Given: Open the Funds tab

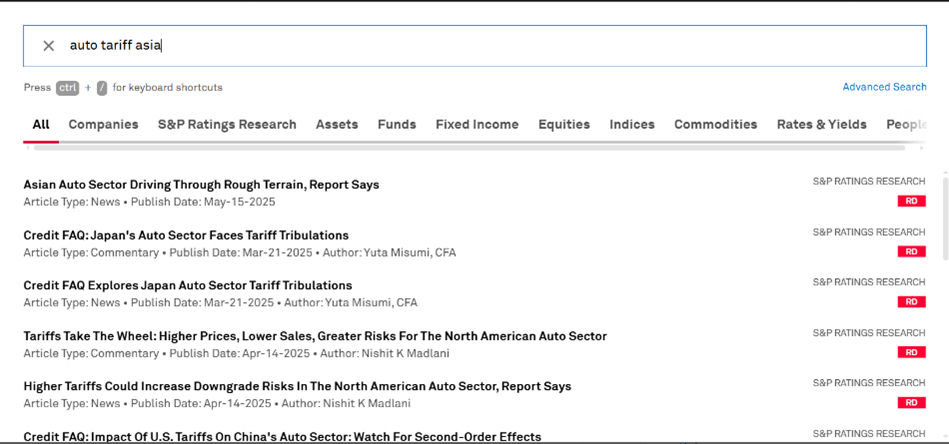Looking at the screenshot, I should (x=396, y=125).
